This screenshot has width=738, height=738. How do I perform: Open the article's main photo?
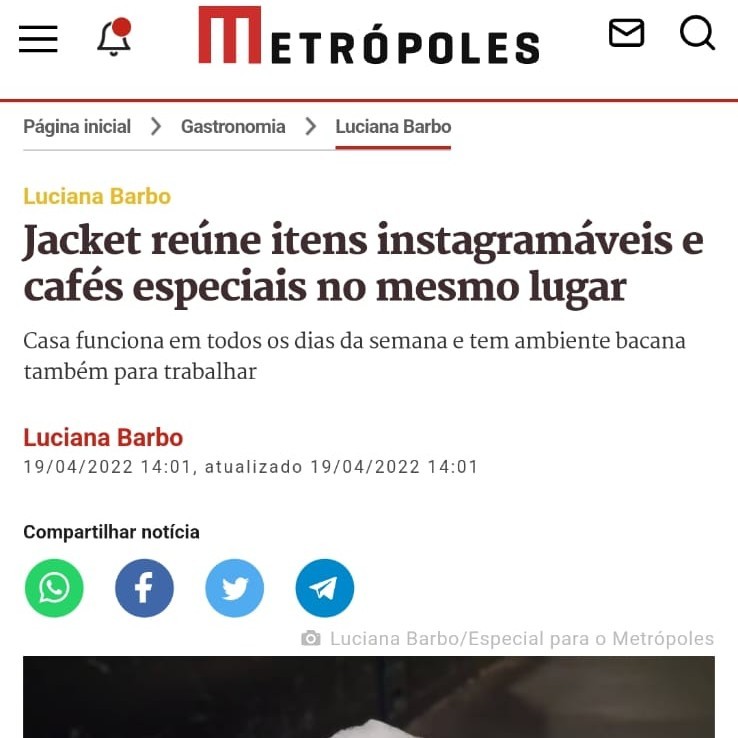click(369, 697)
